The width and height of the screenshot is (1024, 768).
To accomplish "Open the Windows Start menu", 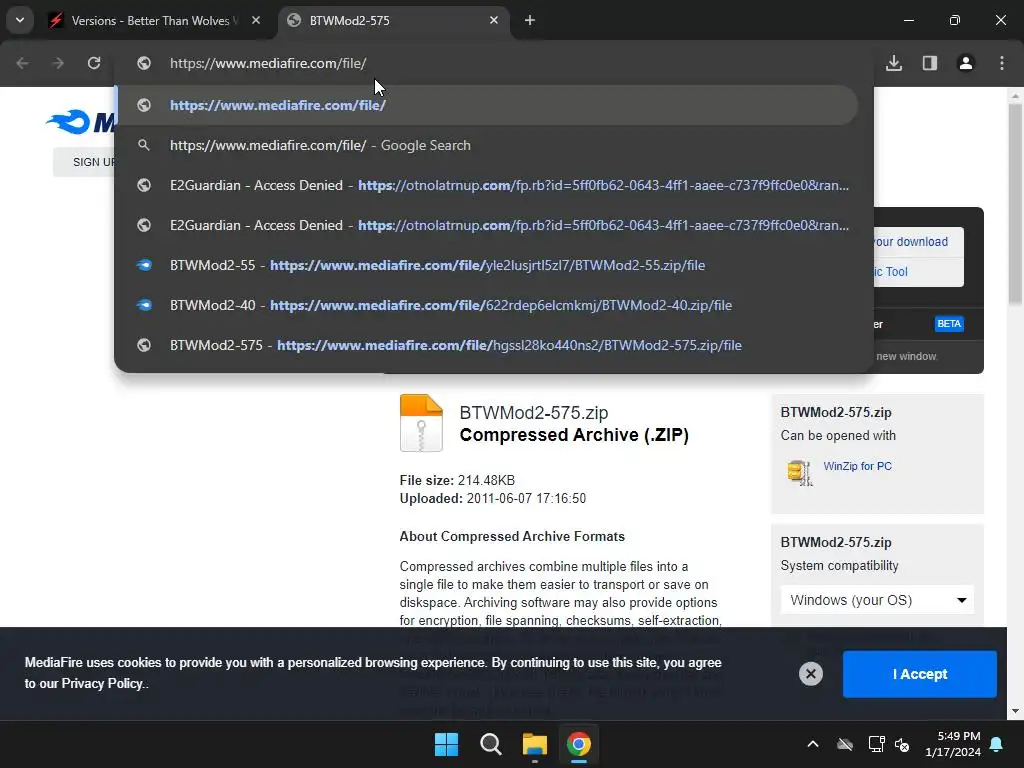I will click(x=447, y=744).
